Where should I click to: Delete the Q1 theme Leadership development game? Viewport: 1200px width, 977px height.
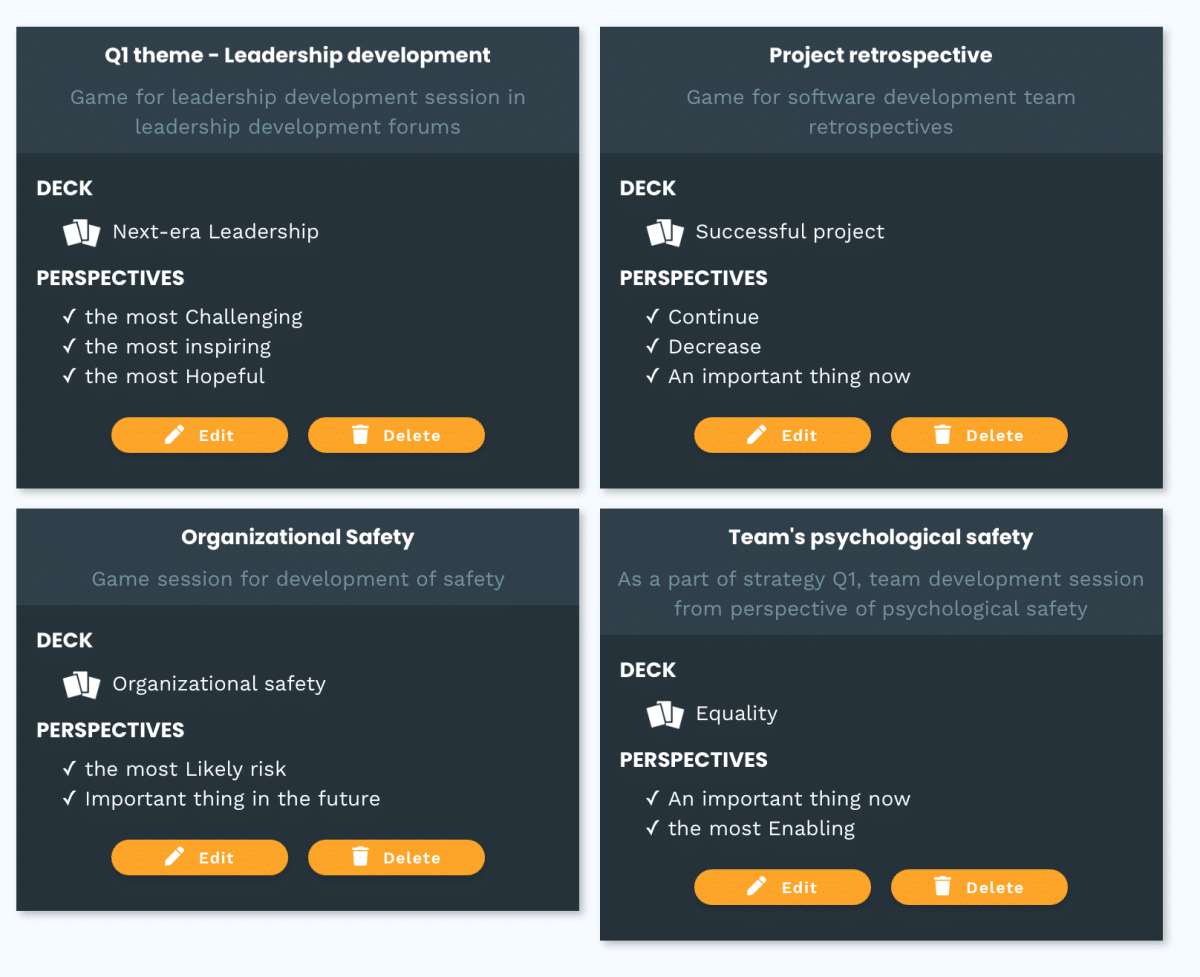[x=396, y=435]
